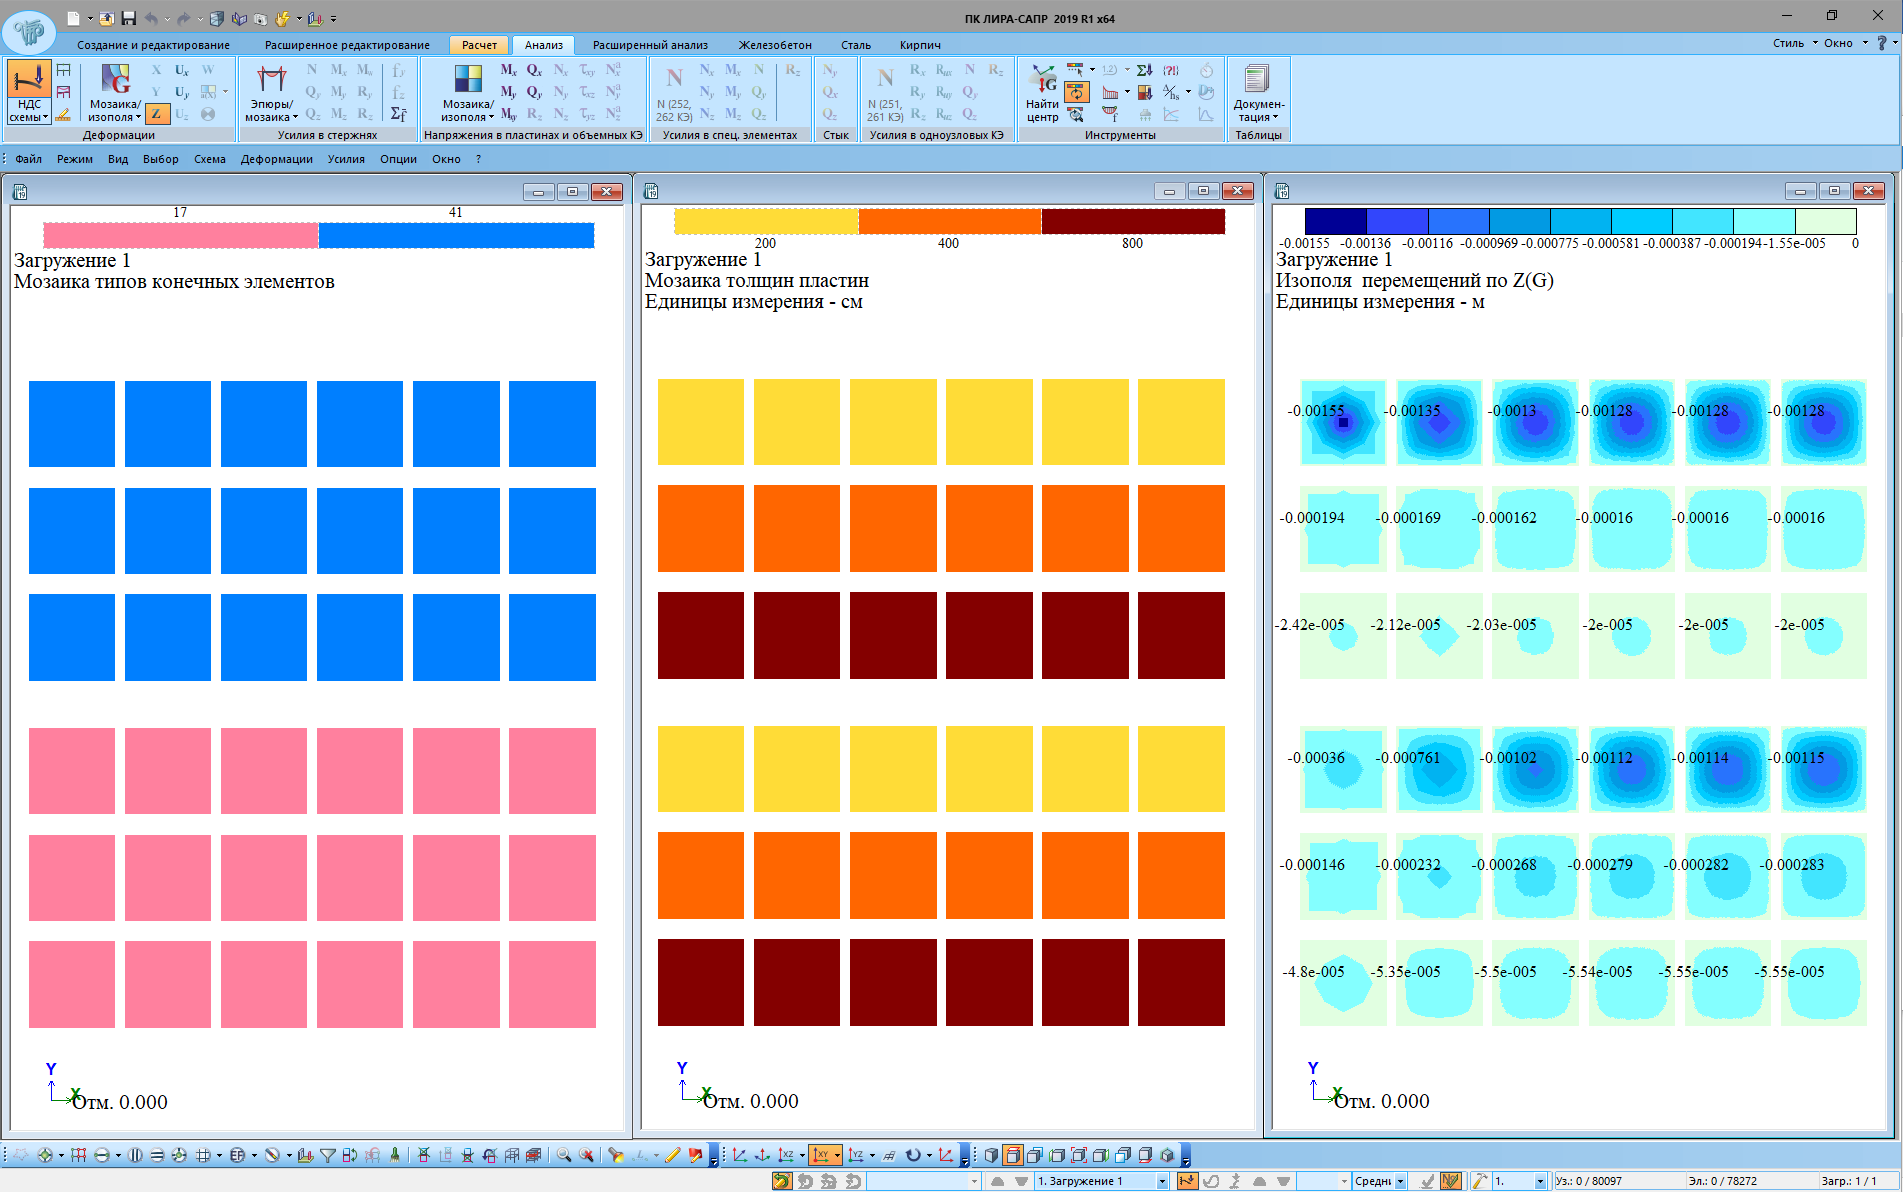Click the Σf summation icon in rod forces

click(x=398, y=114)
